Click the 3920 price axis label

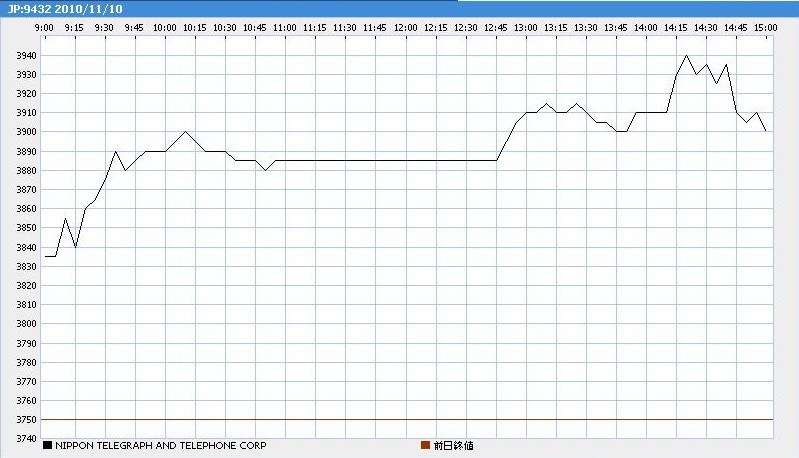click(26, 94)
